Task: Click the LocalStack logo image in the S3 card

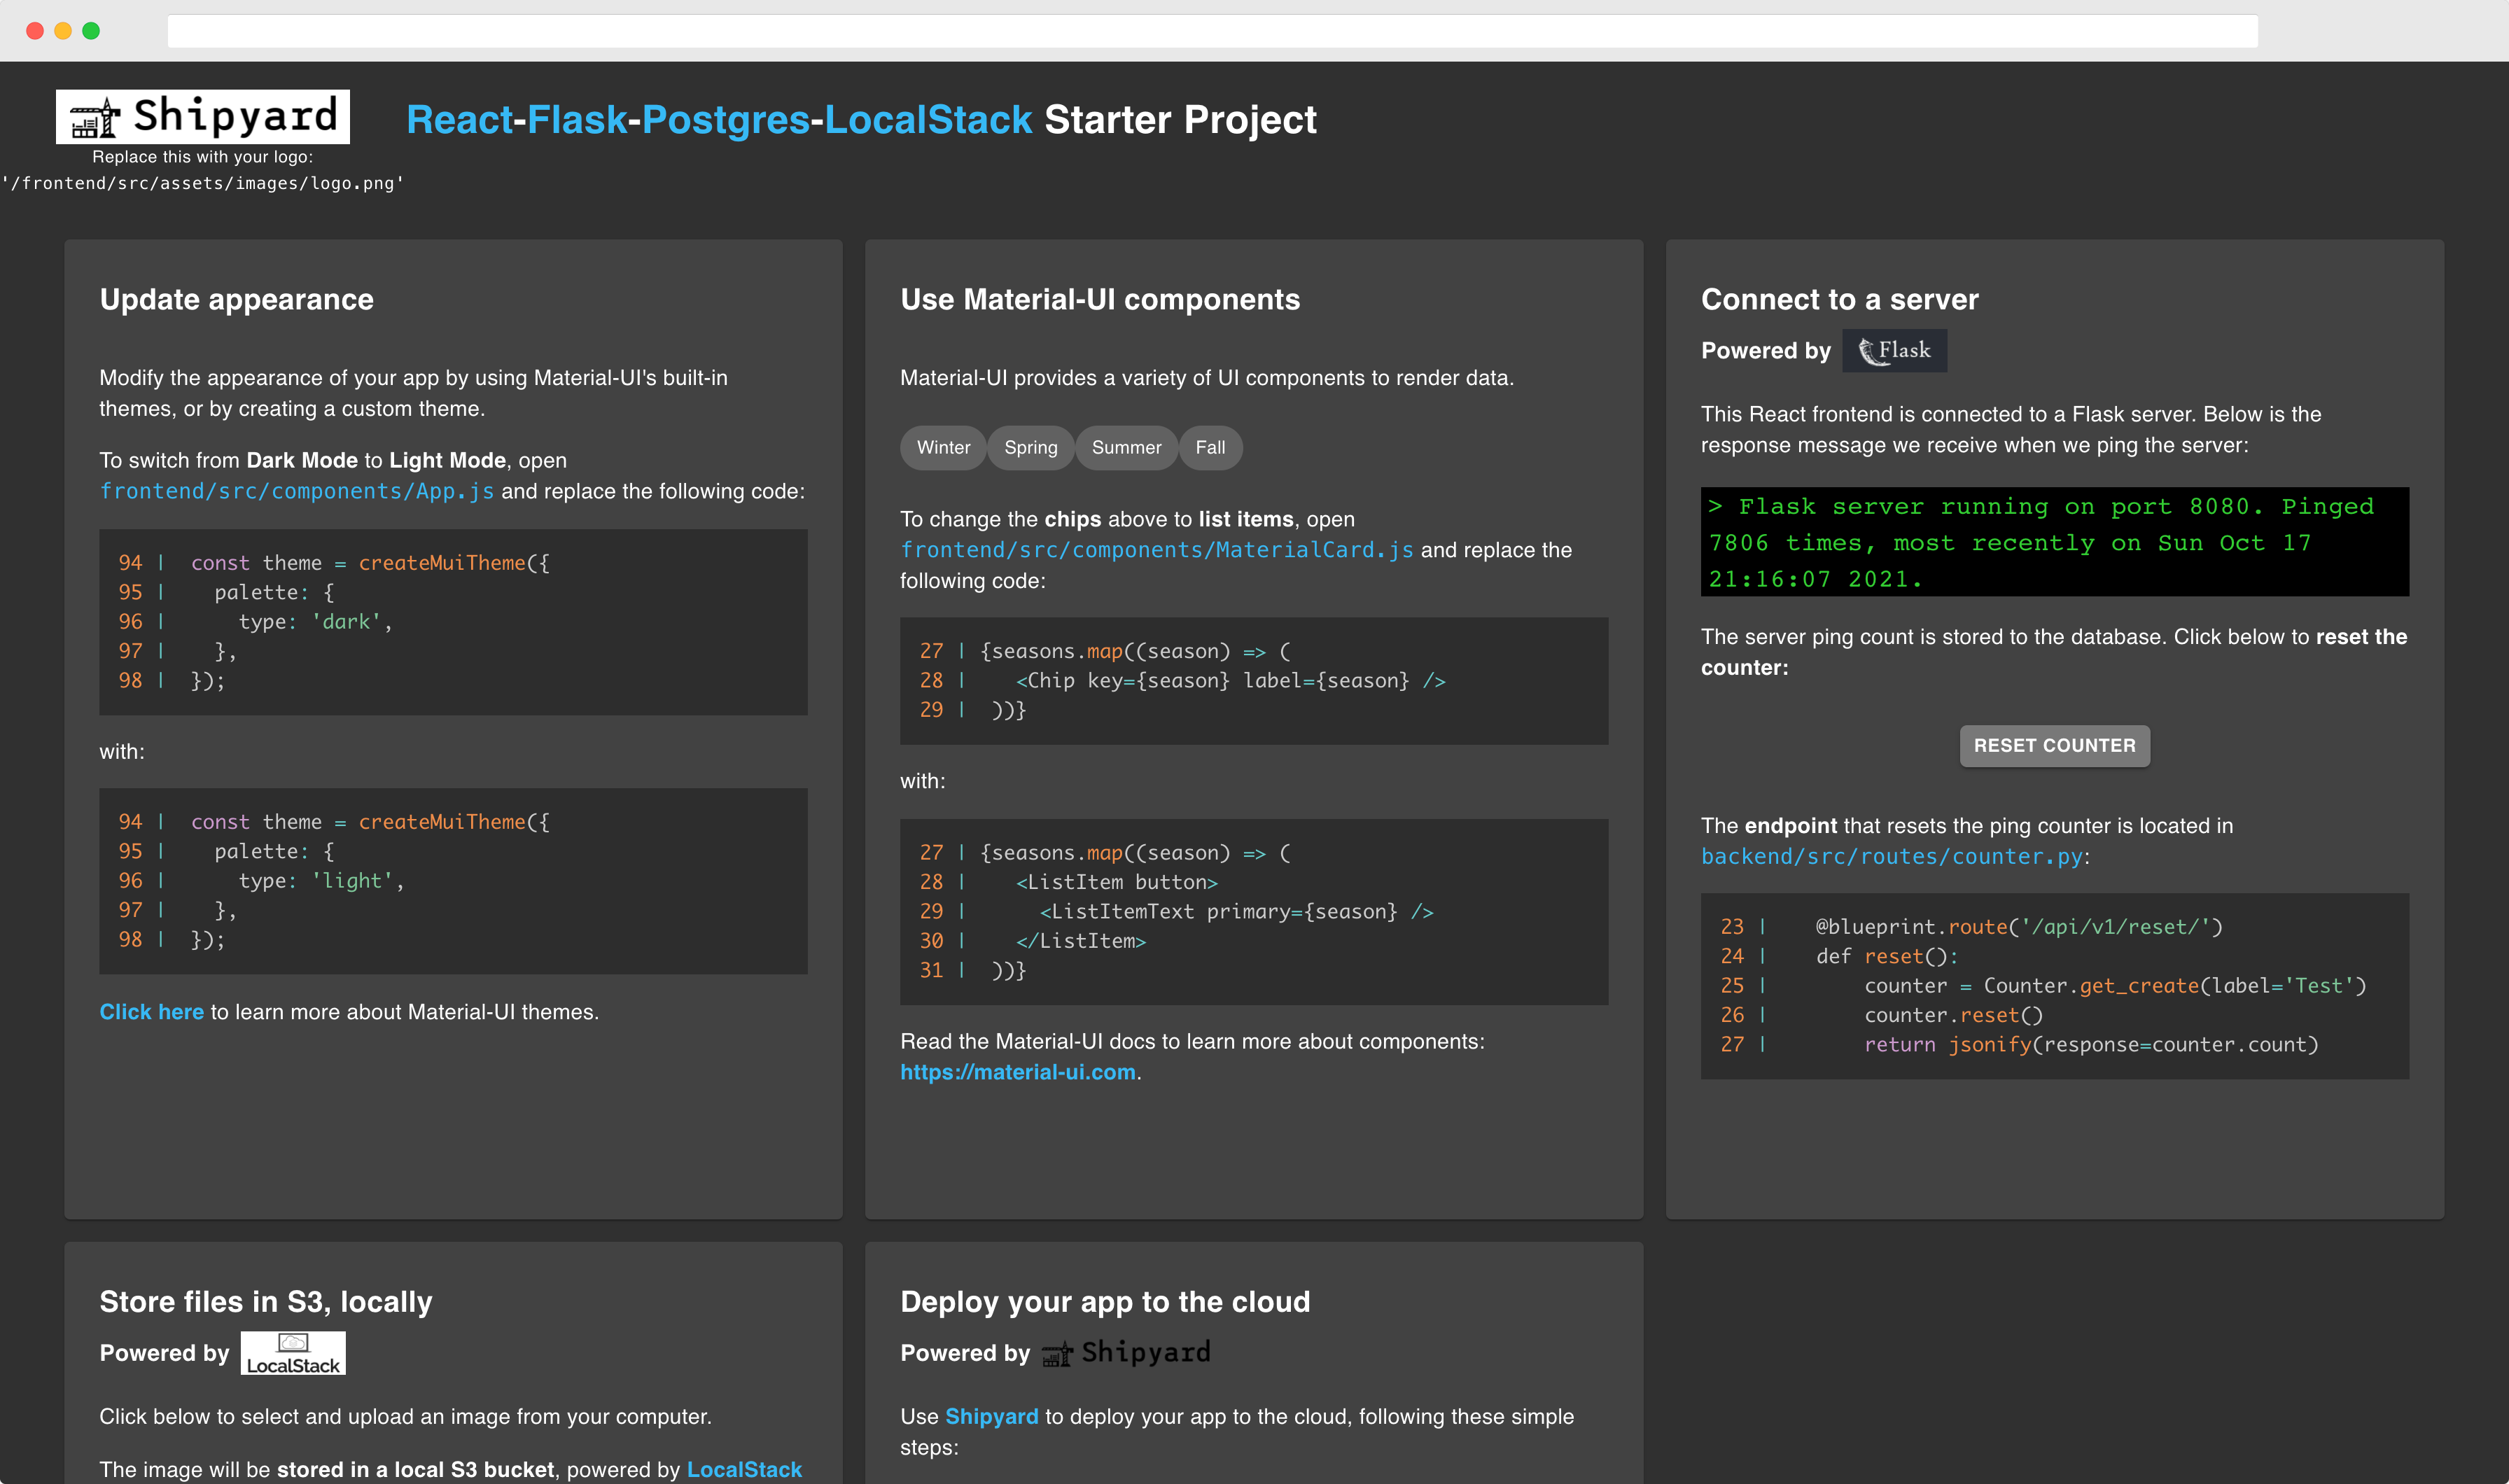Action: click(293, 1353)
